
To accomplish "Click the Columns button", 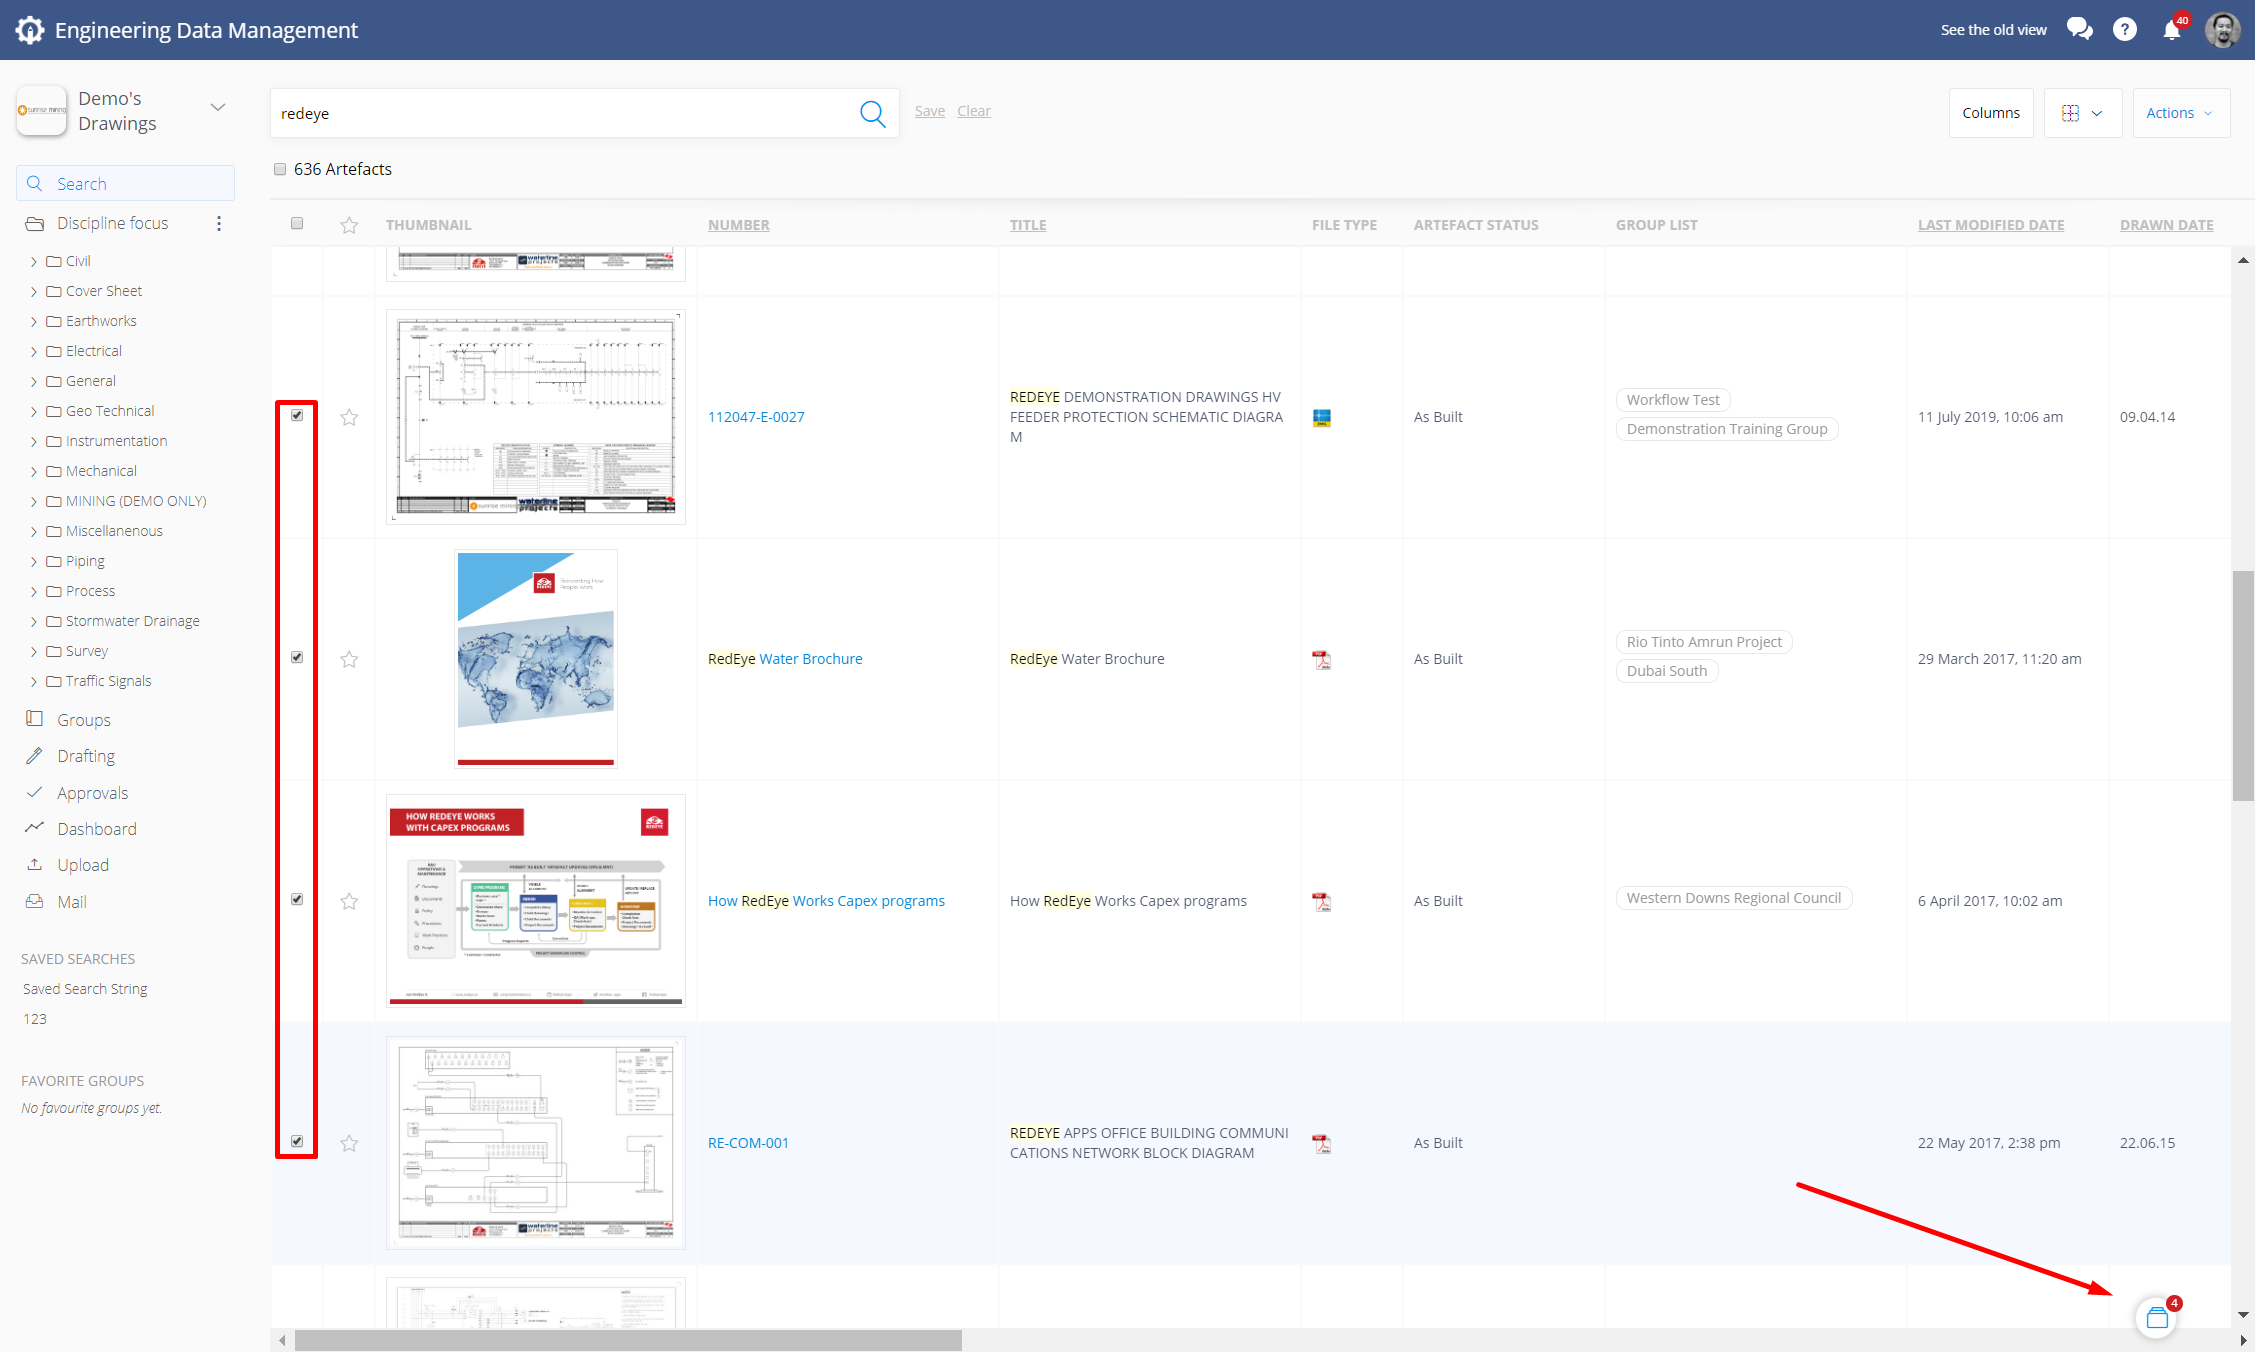I will click(x=1990, y=113).
